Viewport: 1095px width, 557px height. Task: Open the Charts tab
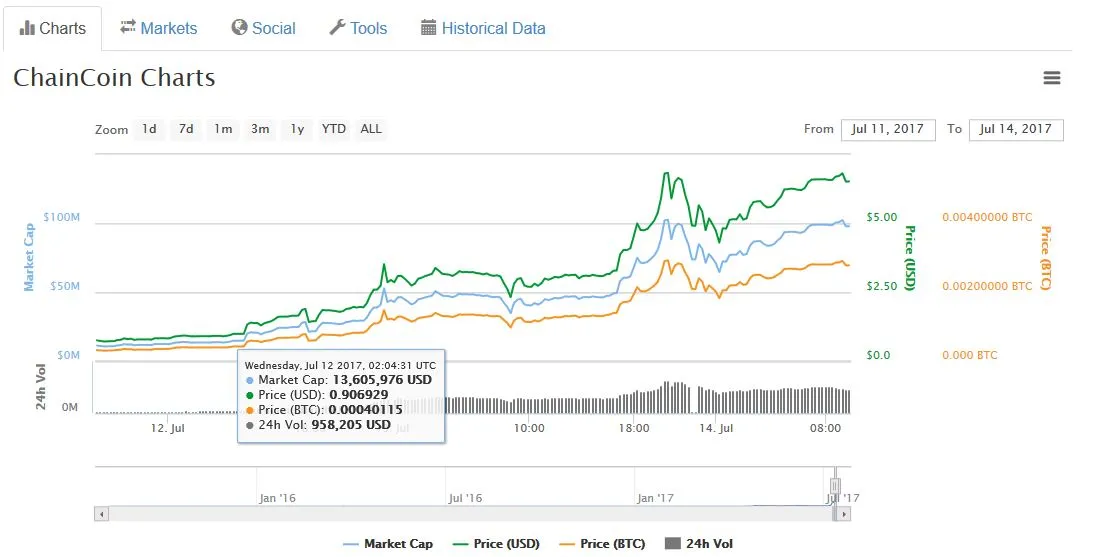(x=52, y=29)
